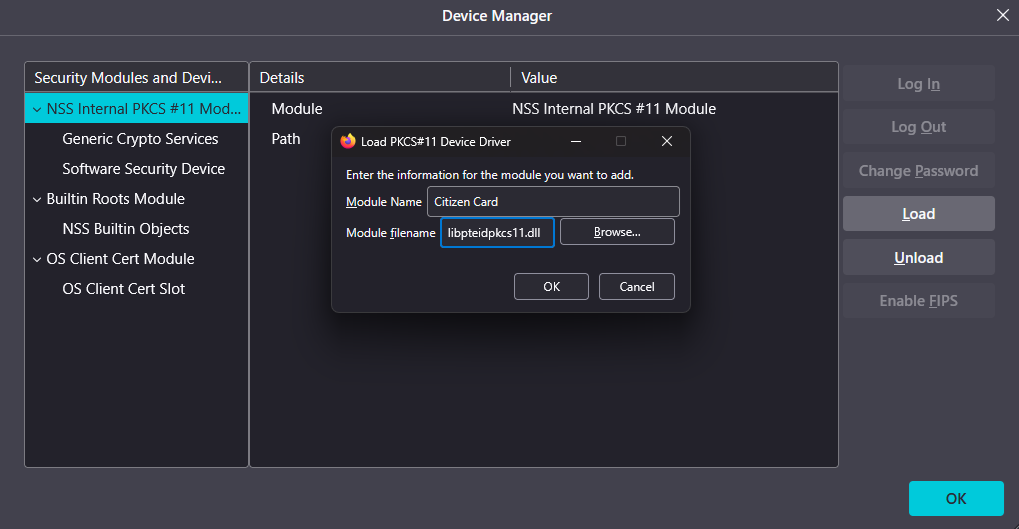The image size is (1019, 529).
Task: Click the Module filename input field
Action: 497,232
